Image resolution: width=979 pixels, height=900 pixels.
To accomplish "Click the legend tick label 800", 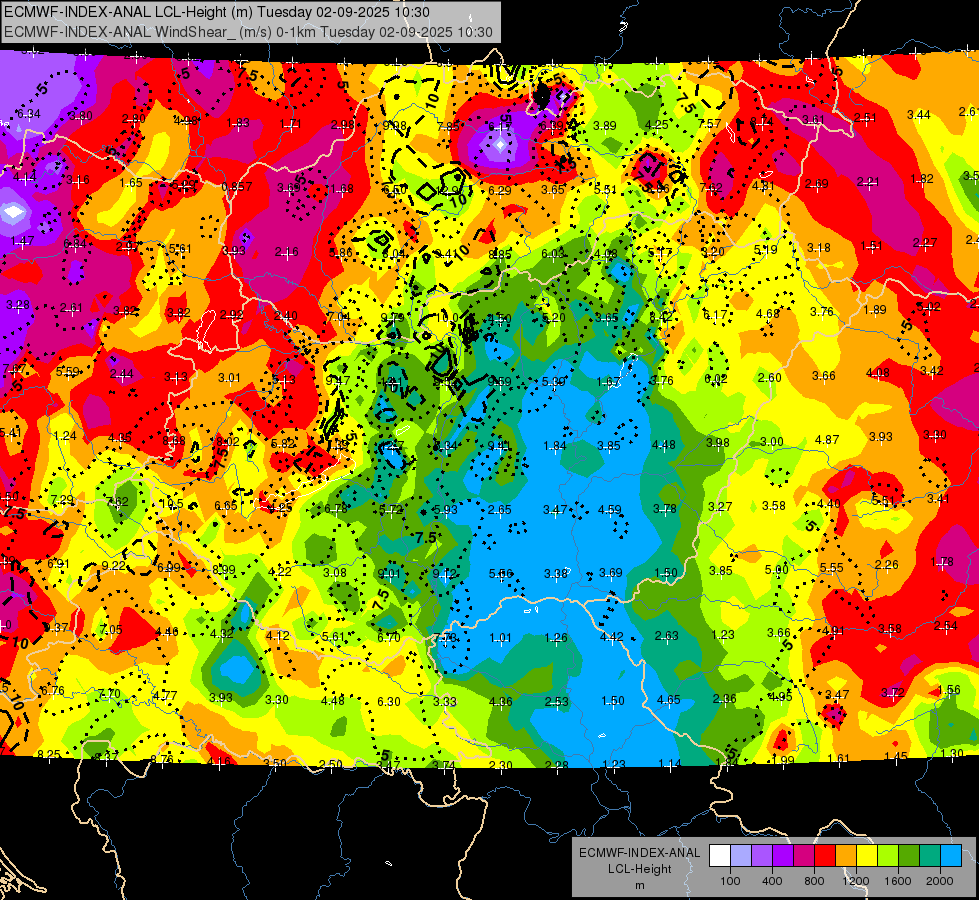I will pos(814,881).
